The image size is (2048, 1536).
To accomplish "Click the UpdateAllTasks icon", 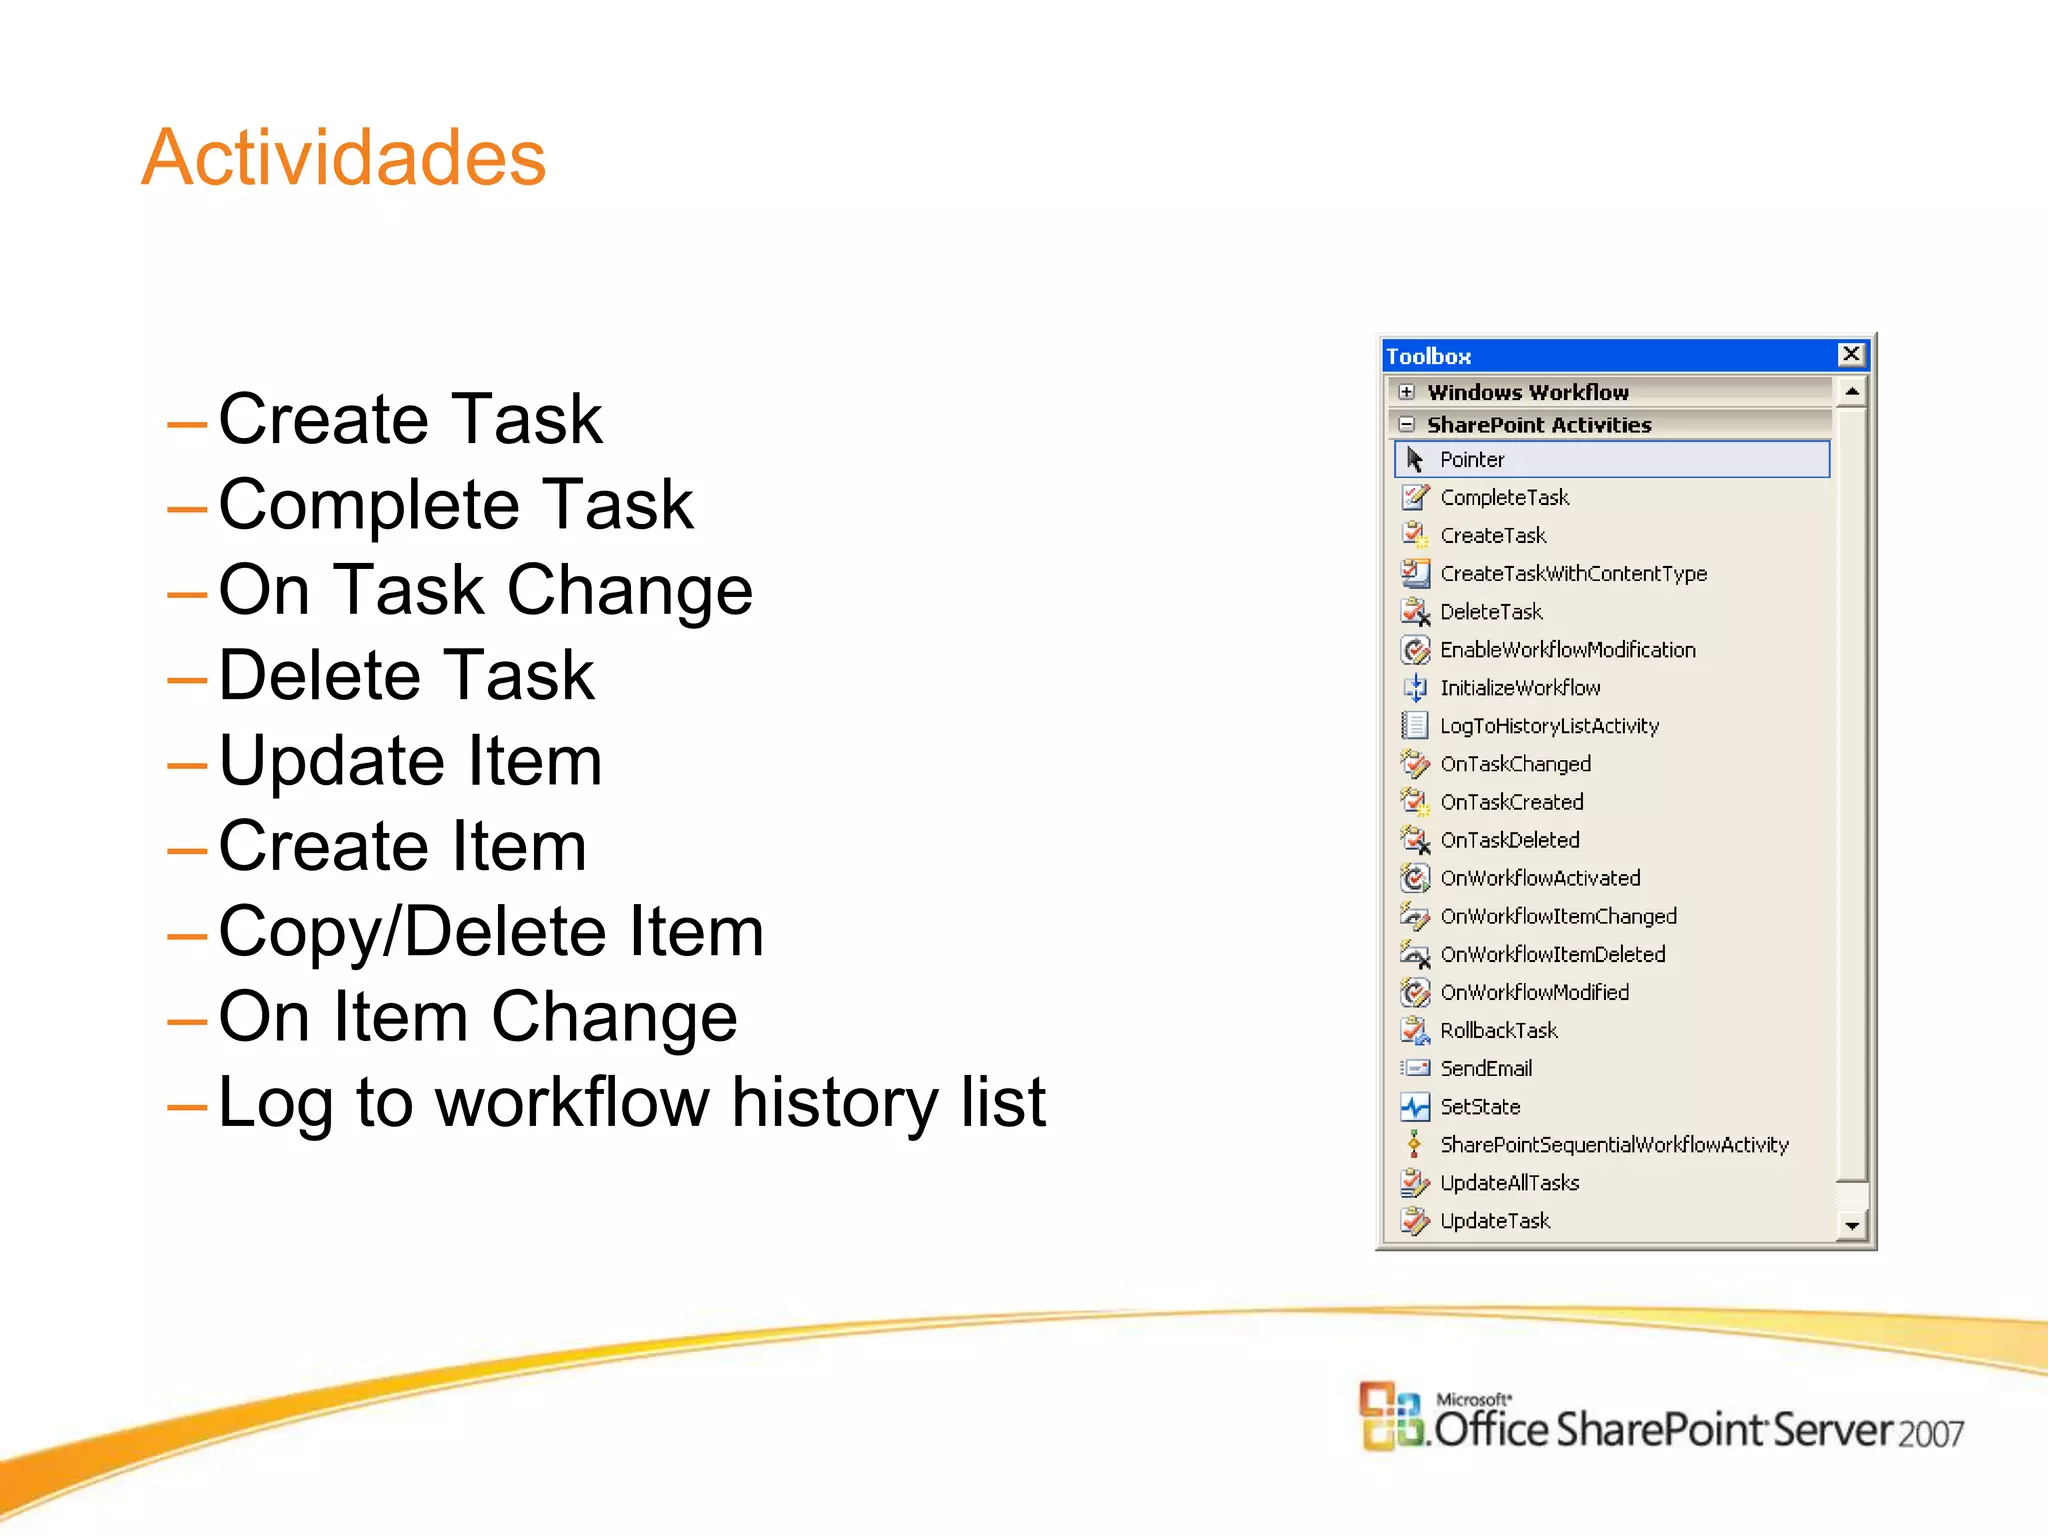I will pos(1415,1182).
